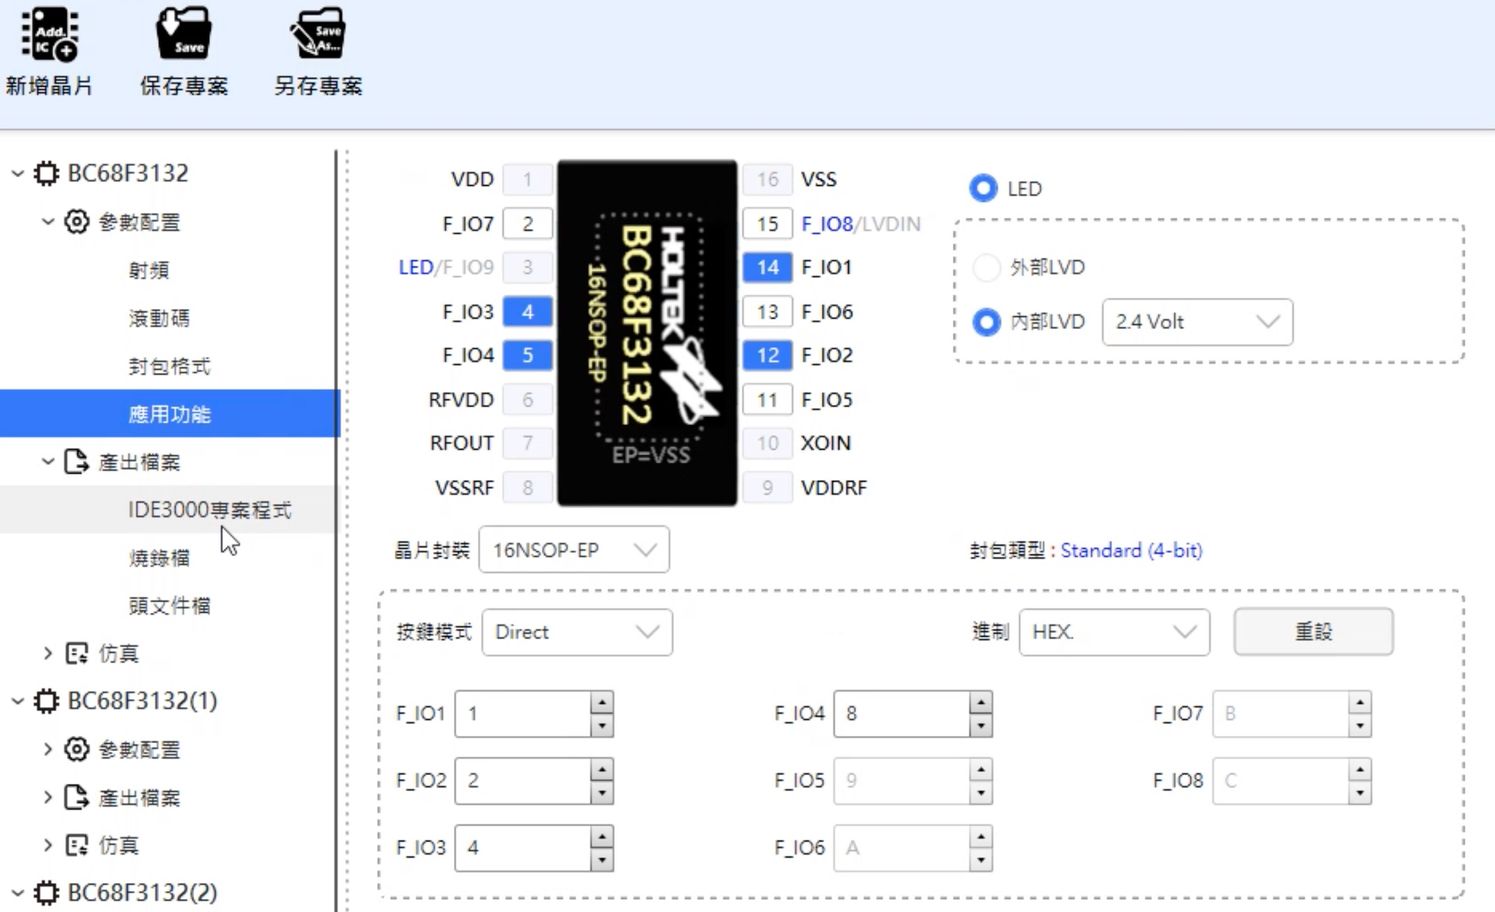
Task: Click the F_IO4 value input field
Action: (902, 714)
